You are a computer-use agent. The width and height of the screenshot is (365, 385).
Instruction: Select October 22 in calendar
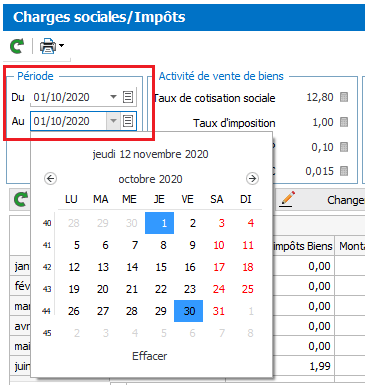point(161,289)
